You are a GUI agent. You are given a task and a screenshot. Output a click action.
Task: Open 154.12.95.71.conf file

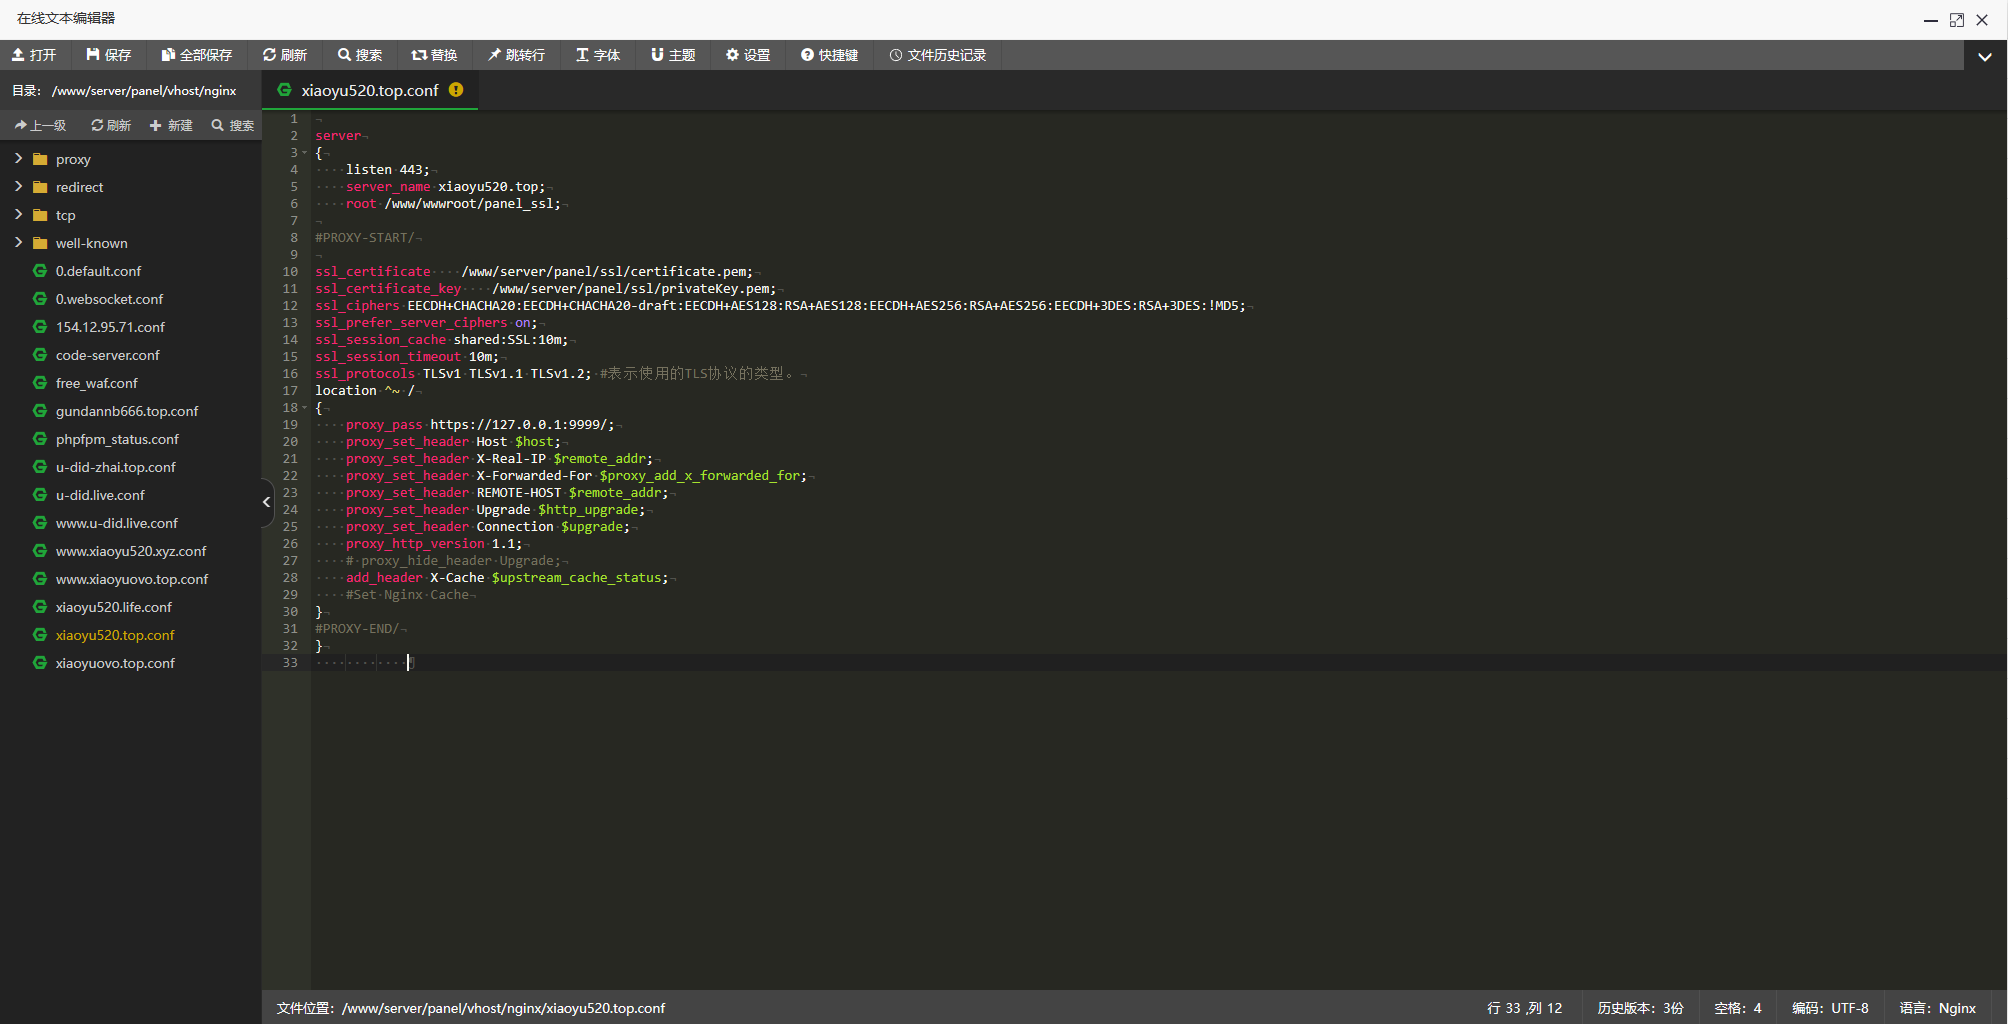tap(110, 327)
